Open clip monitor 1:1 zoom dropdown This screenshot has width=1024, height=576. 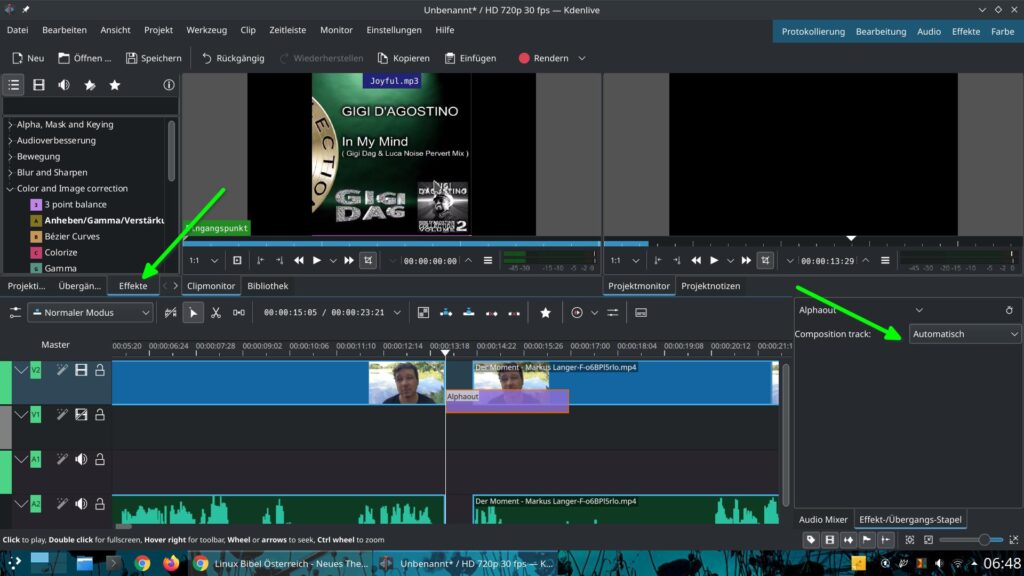pyautogui.click(x=204, y=261)
